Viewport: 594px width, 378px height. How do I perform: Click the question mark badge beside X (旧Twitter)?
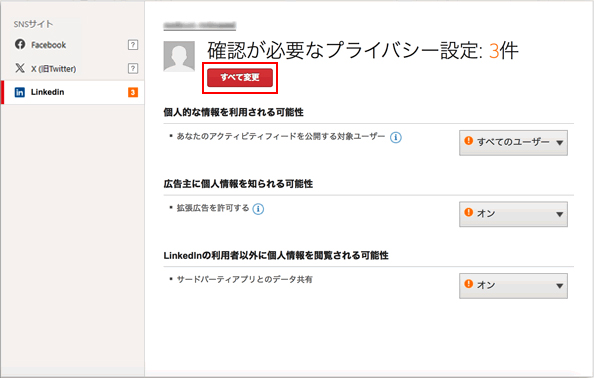tap(133, 69)
